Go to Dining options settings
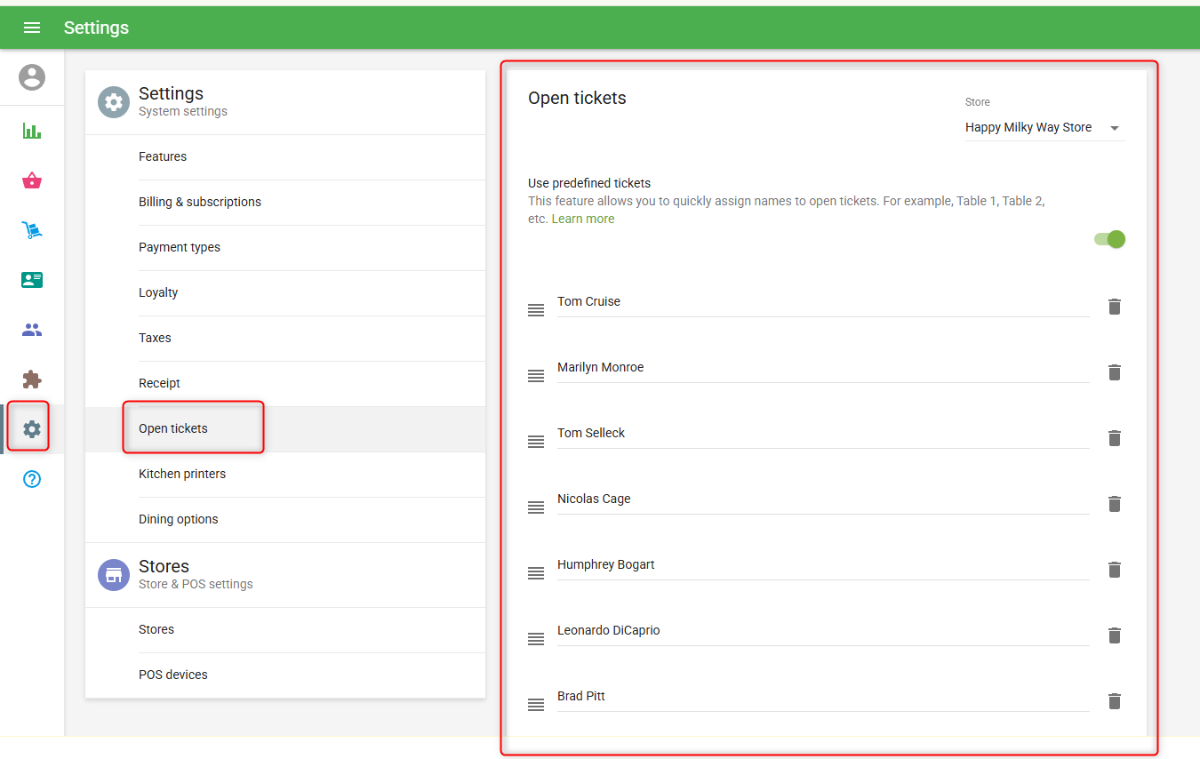Viewport: 1200px width, 759px height. (178, 519)
